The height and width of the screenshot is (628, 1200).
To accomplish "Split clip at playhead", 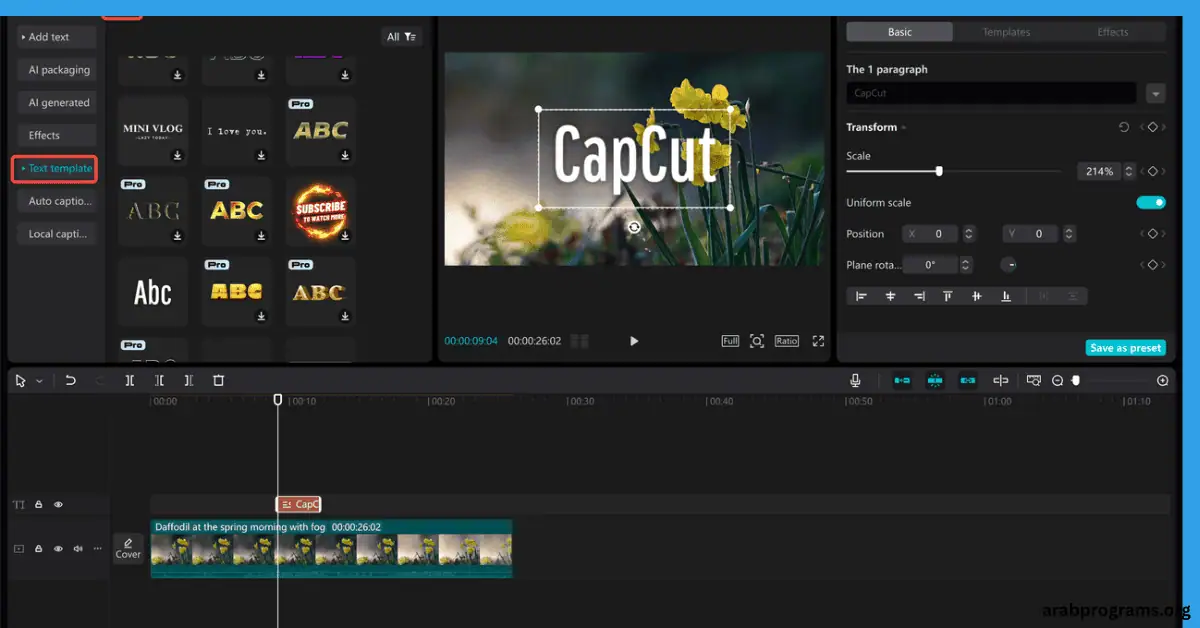I will click(130, 380).
